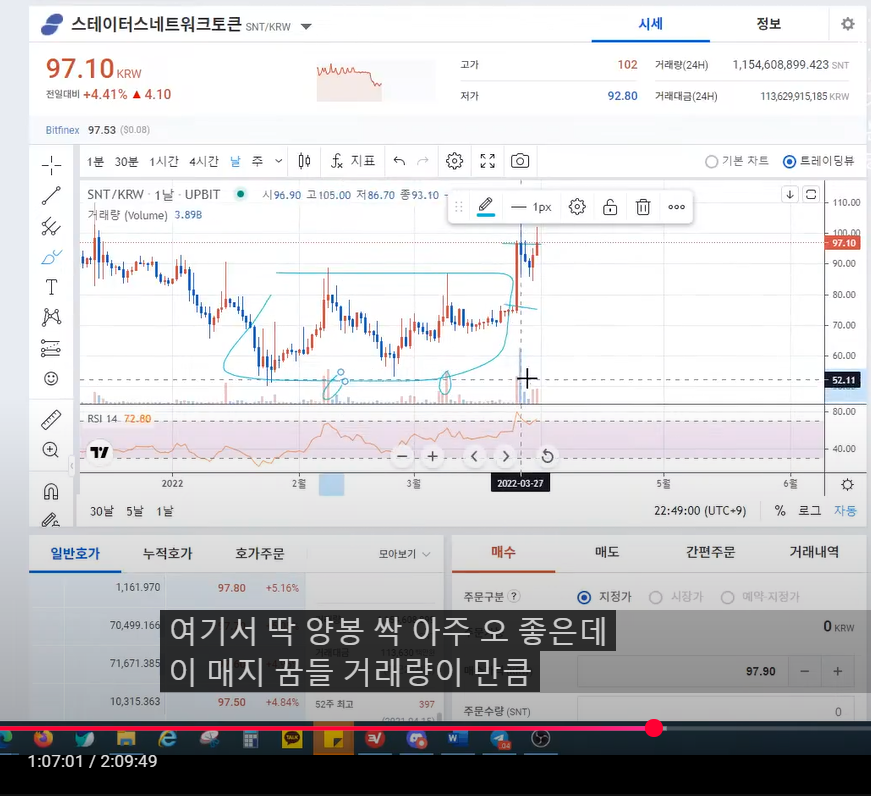Delete the selected drawing with trash icon

(643, 207)
